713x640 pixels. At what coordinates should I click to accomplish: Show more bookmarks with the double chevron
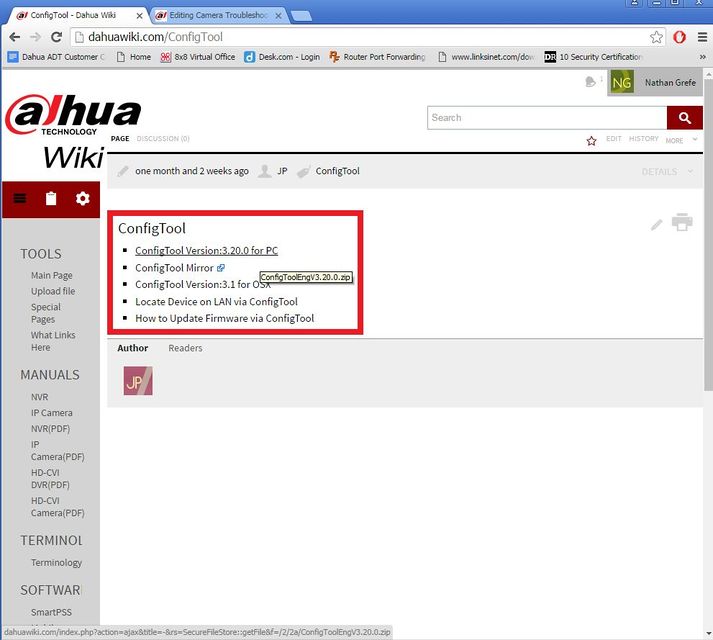[x=703, y=57]
